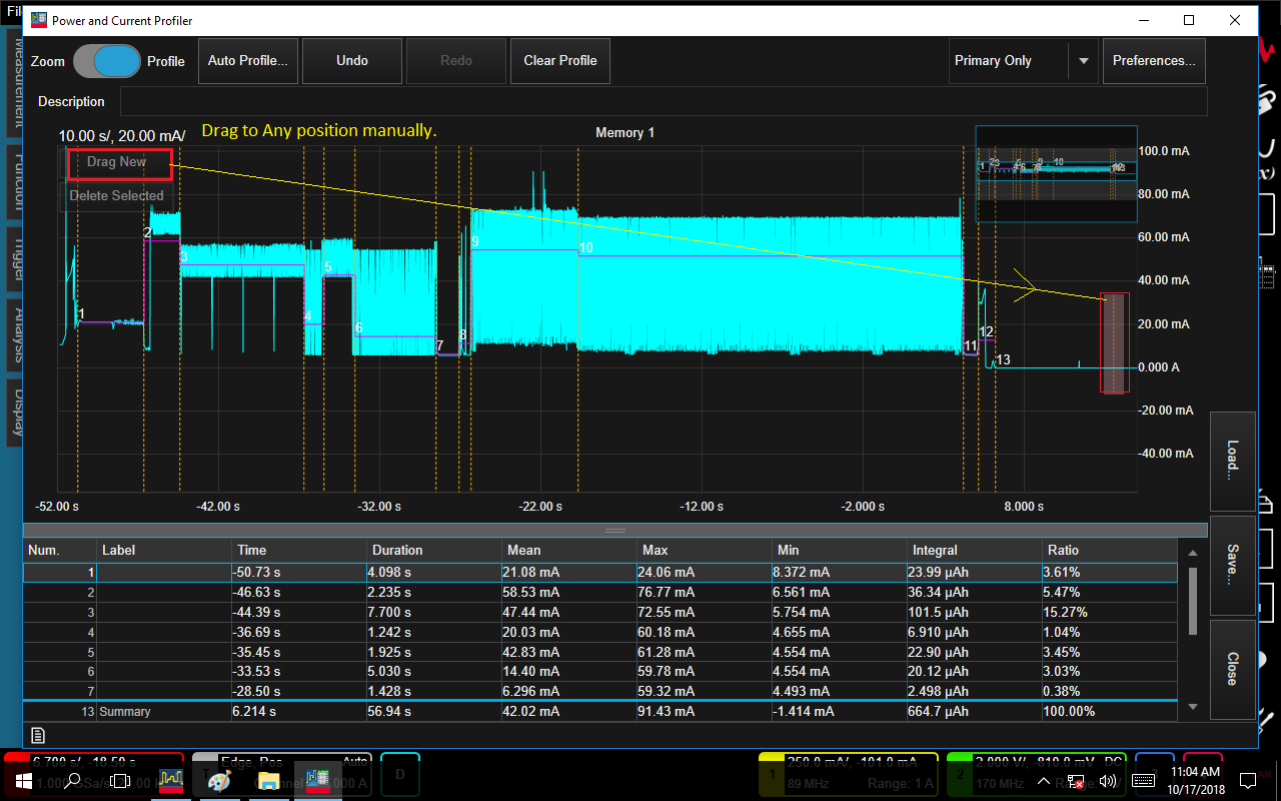The width and height of the screenshot is (1281, 801).
Task: Open Task View from the taskbar
Action: (x=120, y=780)
